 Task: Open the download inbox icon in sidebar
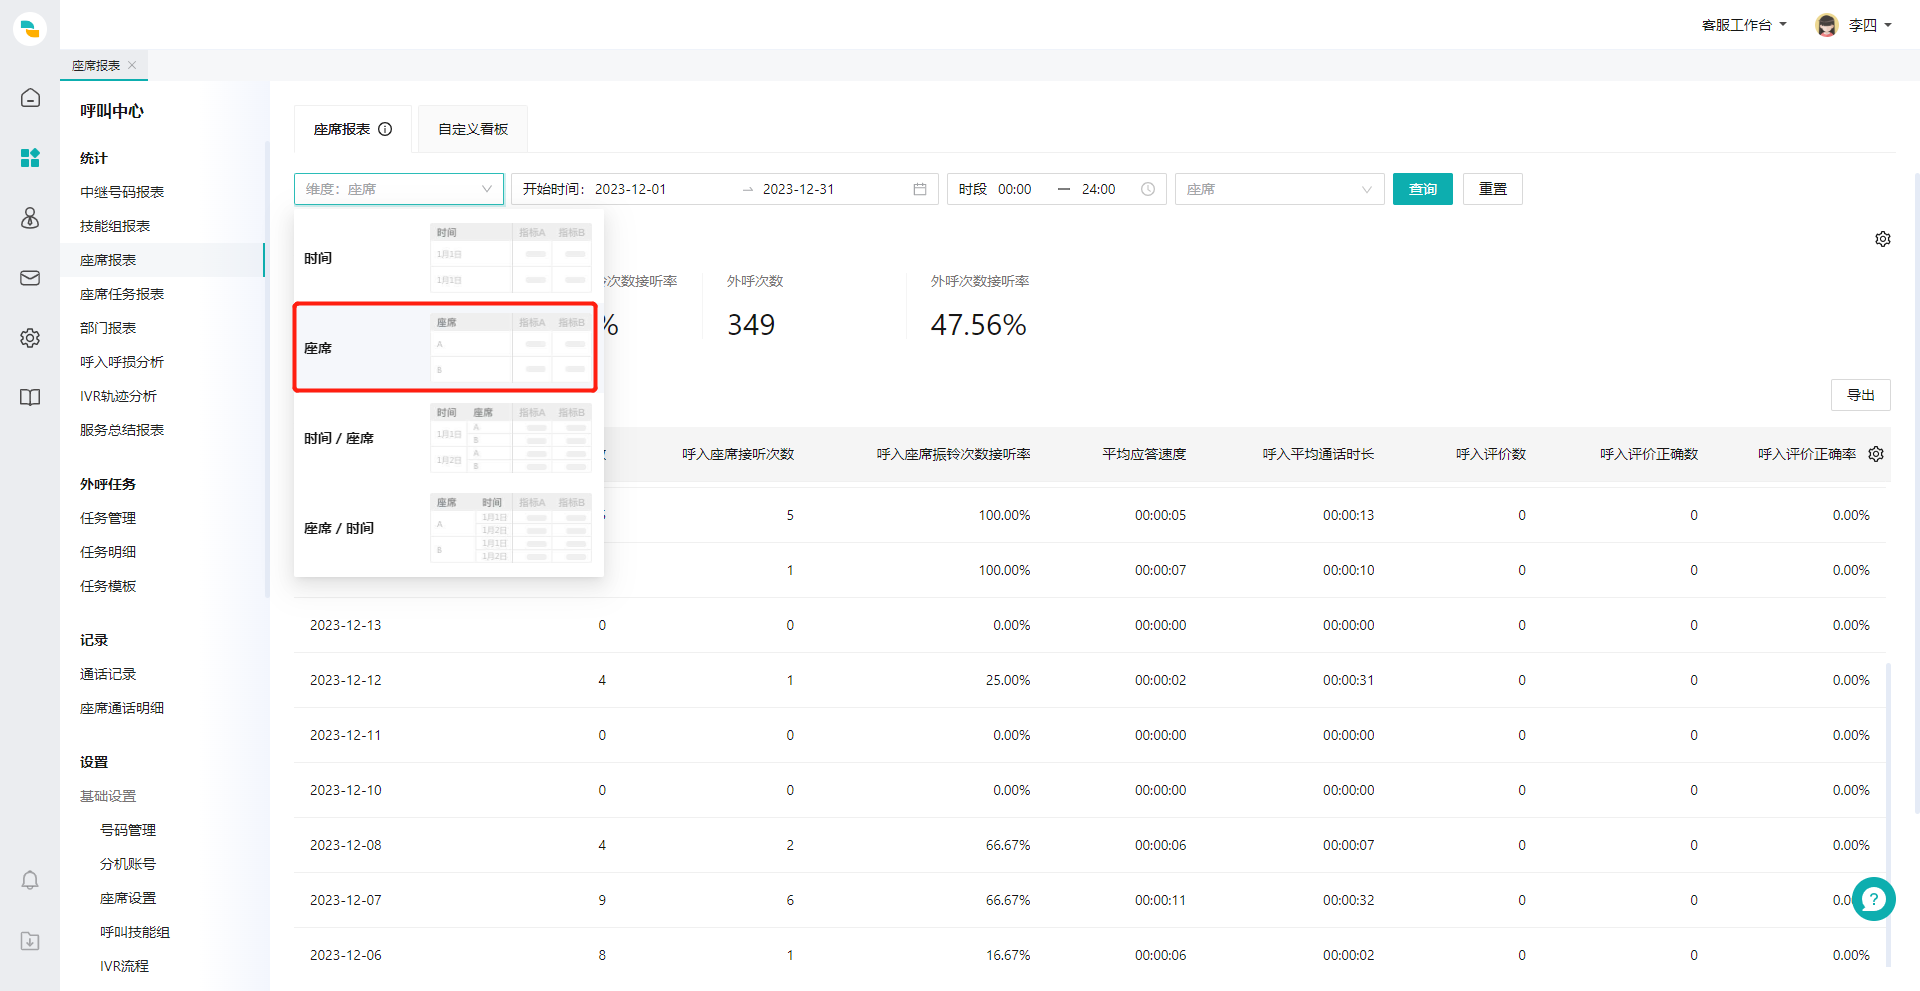click(30, 940)
